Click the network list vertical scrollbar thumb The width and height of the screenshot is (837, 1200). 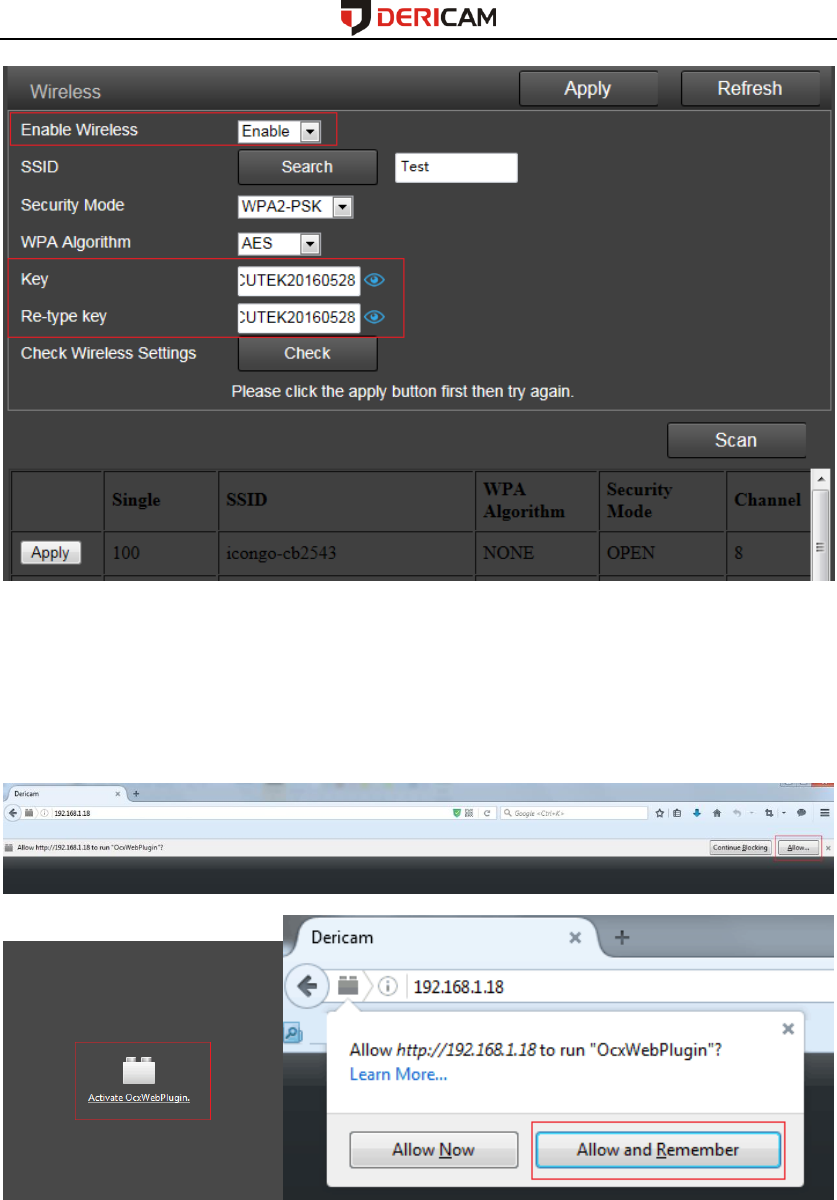(x=819, y=535)
